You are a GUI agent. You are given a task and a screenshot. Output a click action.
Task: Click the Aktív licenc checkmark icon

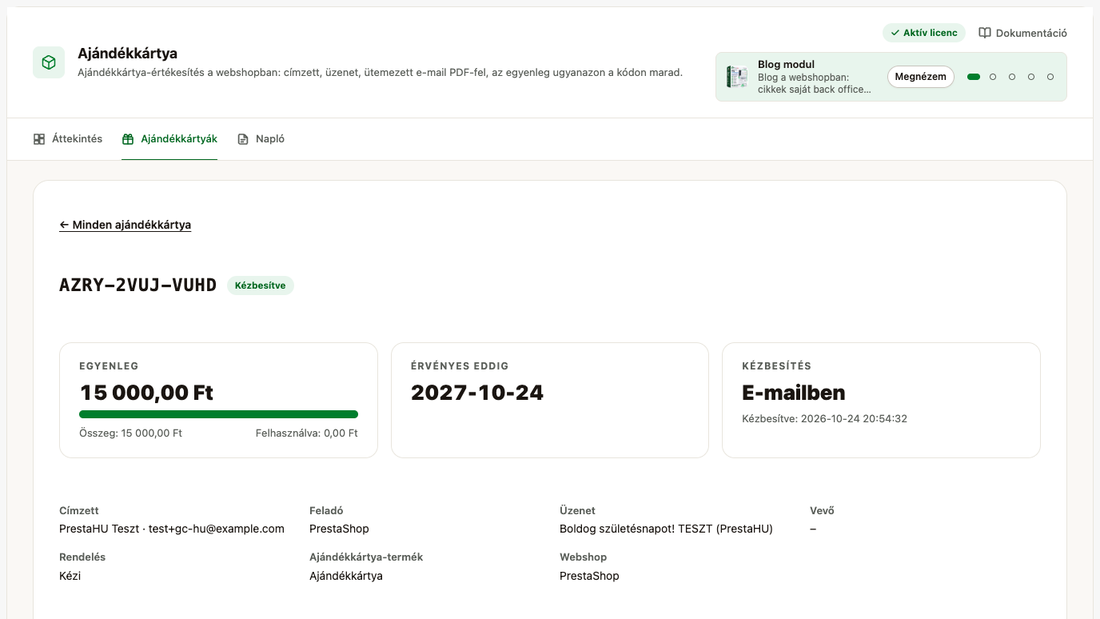point(895,33)
